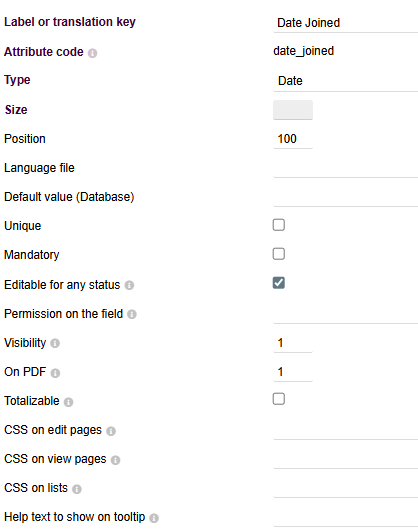Click the CSS on lists info icon

click(77, 489)
